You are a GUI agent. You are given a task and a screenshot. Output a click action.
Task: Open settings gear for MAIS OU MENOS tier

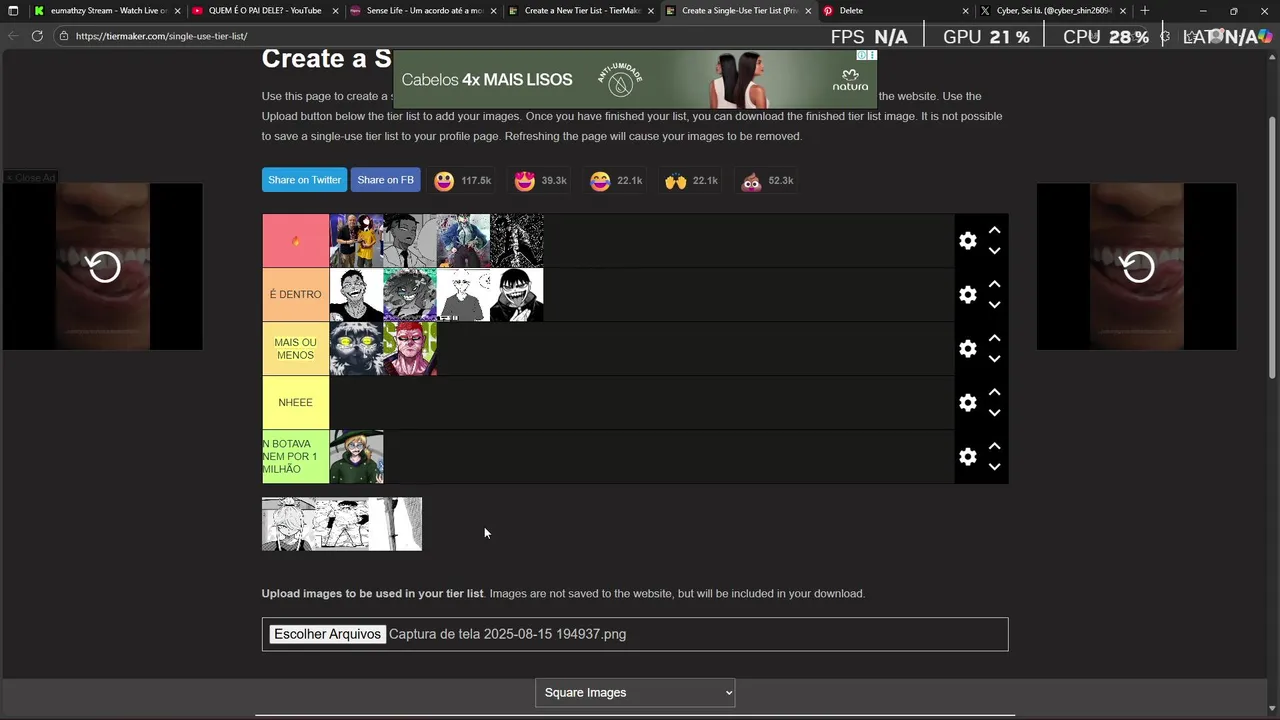point(967,349)
